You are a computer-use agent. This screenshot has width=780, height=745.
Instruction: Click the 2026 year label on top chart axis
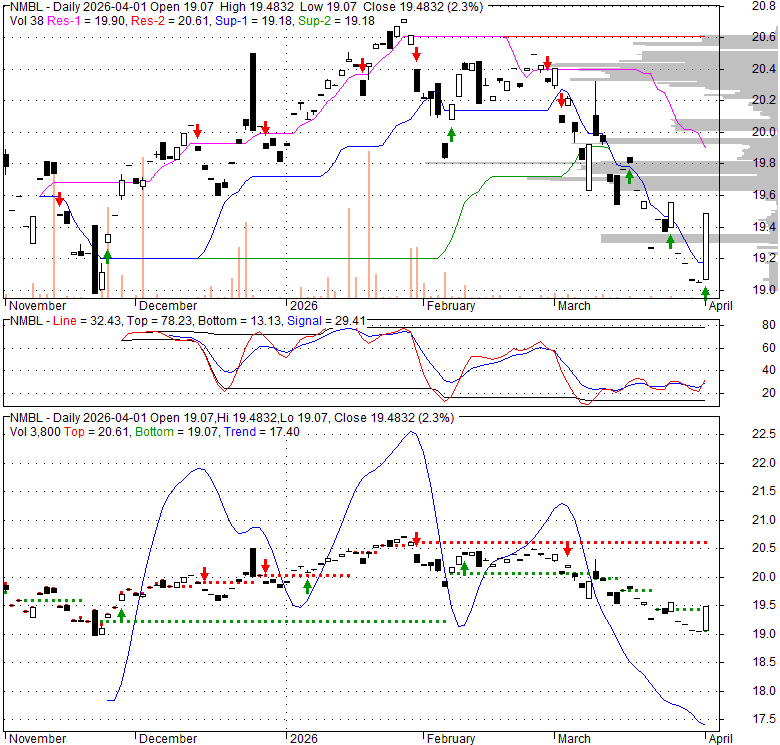[x=302, y=306]
